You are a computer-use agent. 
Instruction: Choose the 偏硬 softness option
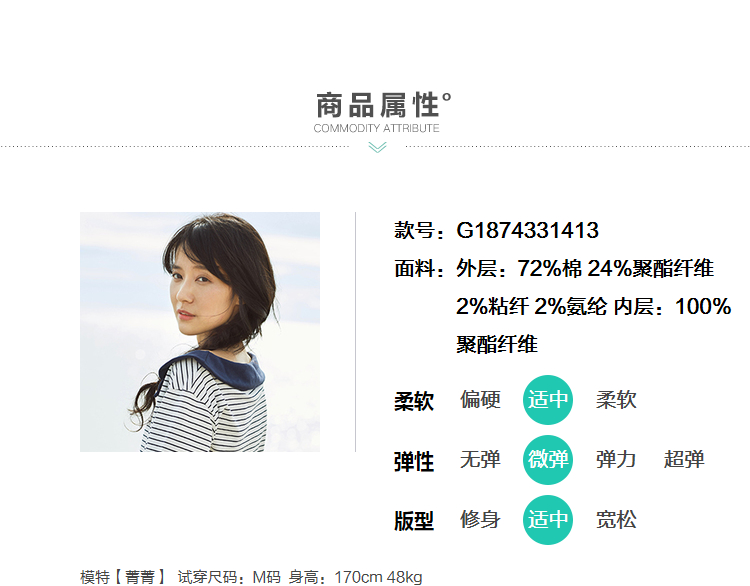[480, 399]
